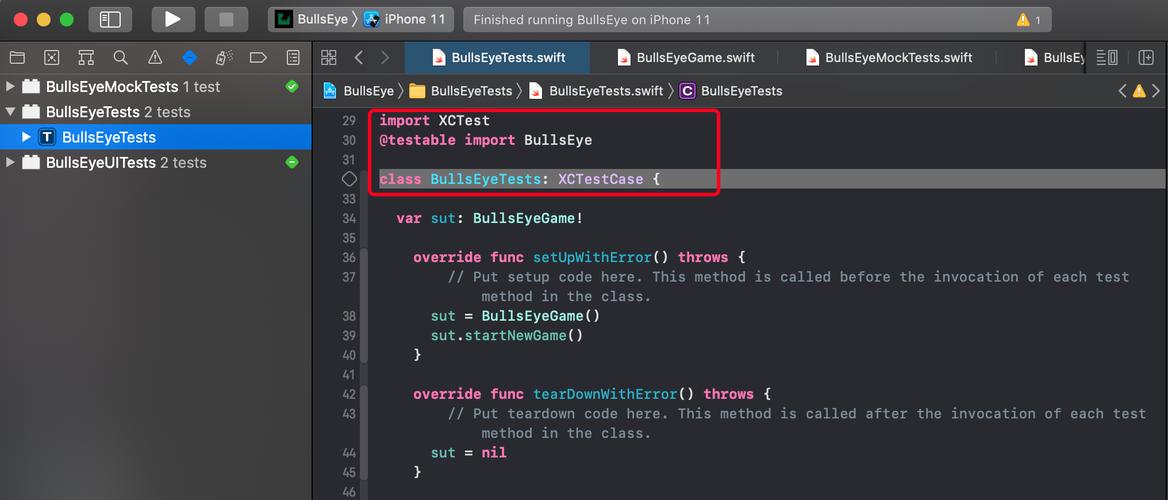Run tests via diamond beside class BullsEyeTests

(349, 179)
